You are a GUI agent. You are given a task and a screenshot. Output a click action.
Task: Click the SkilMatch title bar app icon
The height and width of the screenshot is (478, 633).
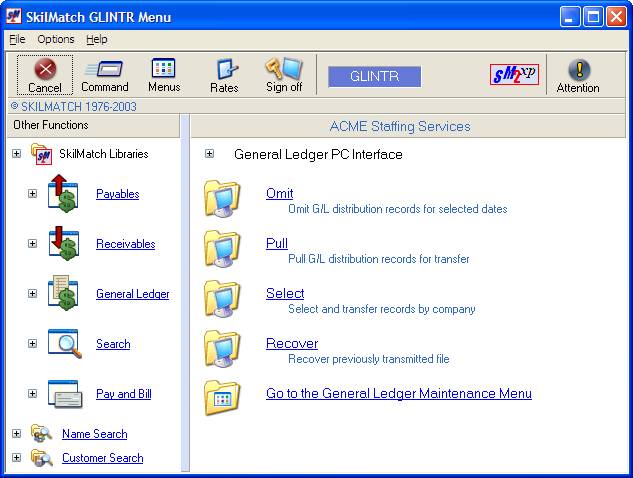tap(14, 16)
